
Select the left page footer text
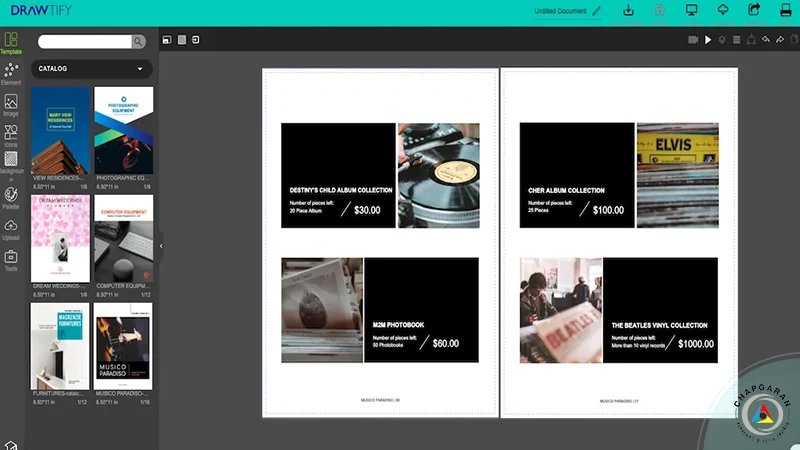(x=380, y=400)
